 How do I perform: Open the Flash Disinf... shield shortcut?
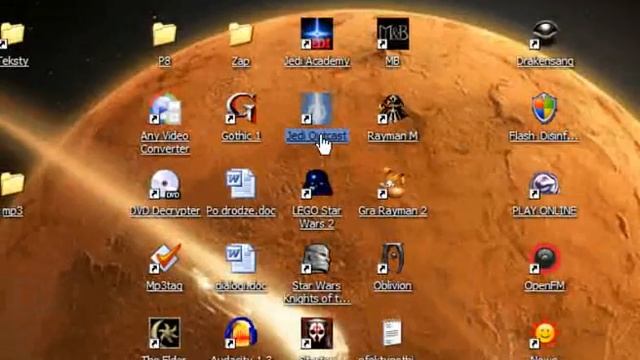point(544,108)
